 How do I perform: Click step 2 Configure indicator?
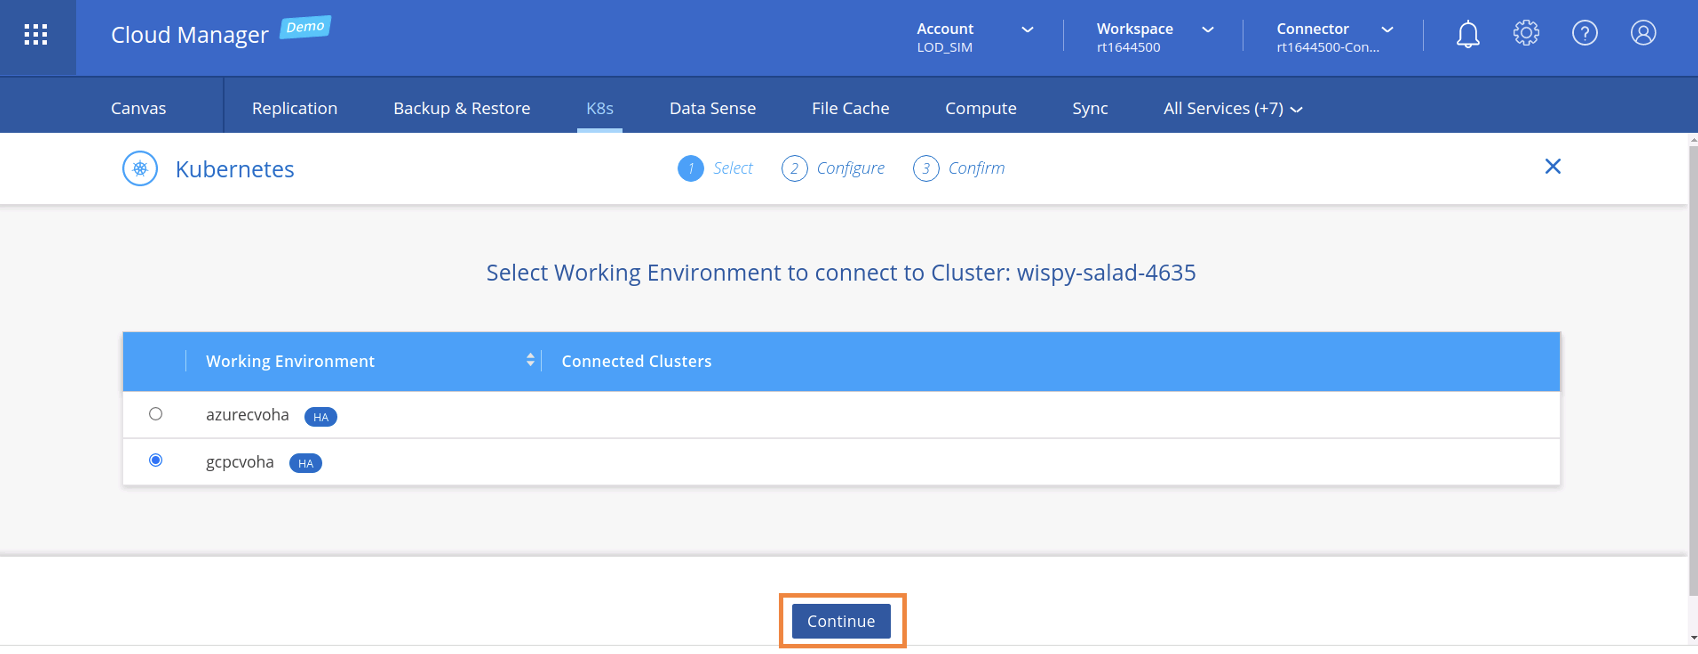click(x=833, y=168)
